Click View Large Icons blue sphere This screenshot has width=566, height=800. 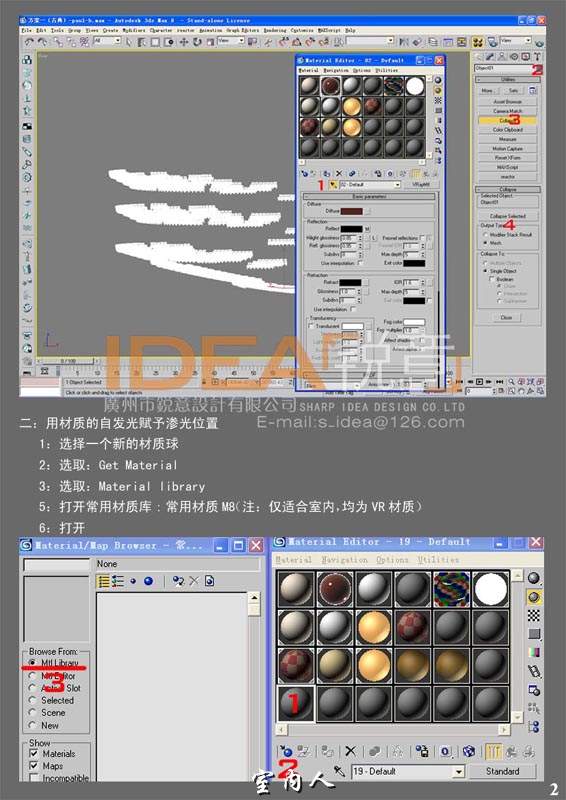click(149, 581)
